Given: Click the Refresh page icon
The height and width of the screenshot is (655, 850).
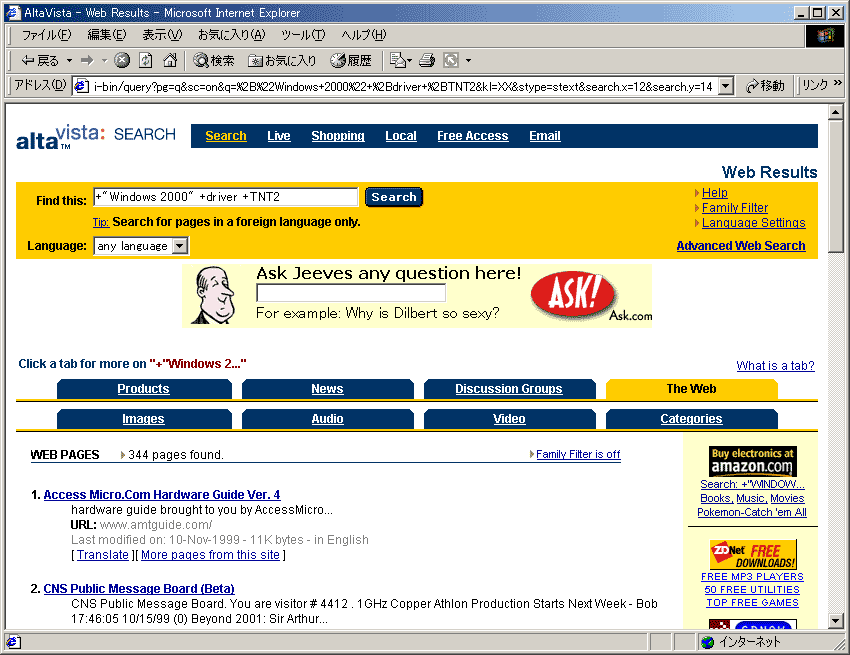Looking at the screenshot, I should (146, 60).
